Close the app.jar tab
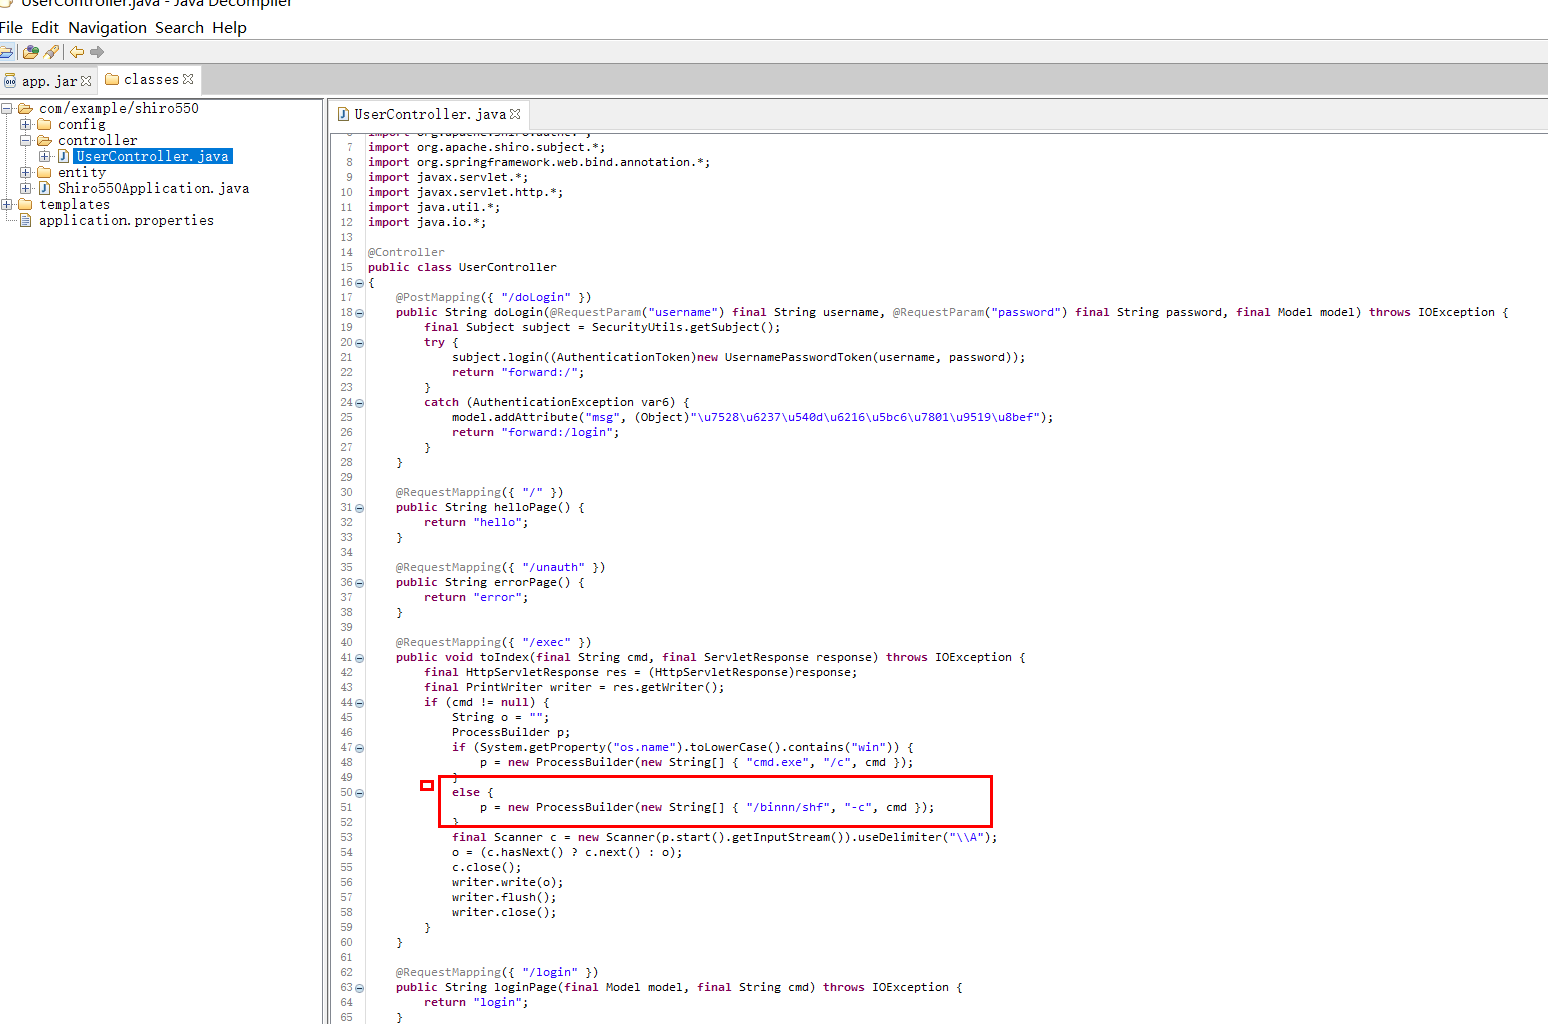 click(86, 81)
